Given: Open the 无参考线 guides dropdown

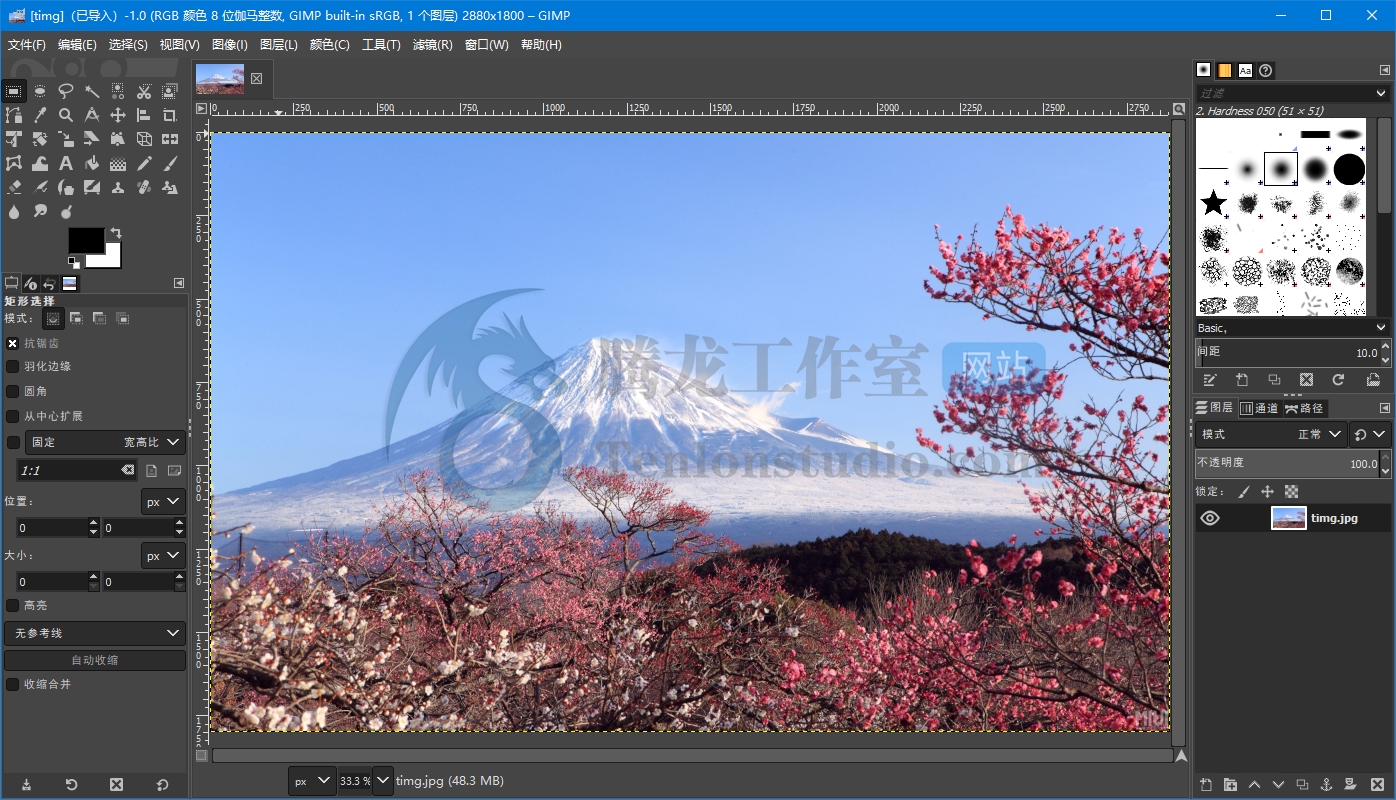Looking at the screenshot, I should [95, 633].
